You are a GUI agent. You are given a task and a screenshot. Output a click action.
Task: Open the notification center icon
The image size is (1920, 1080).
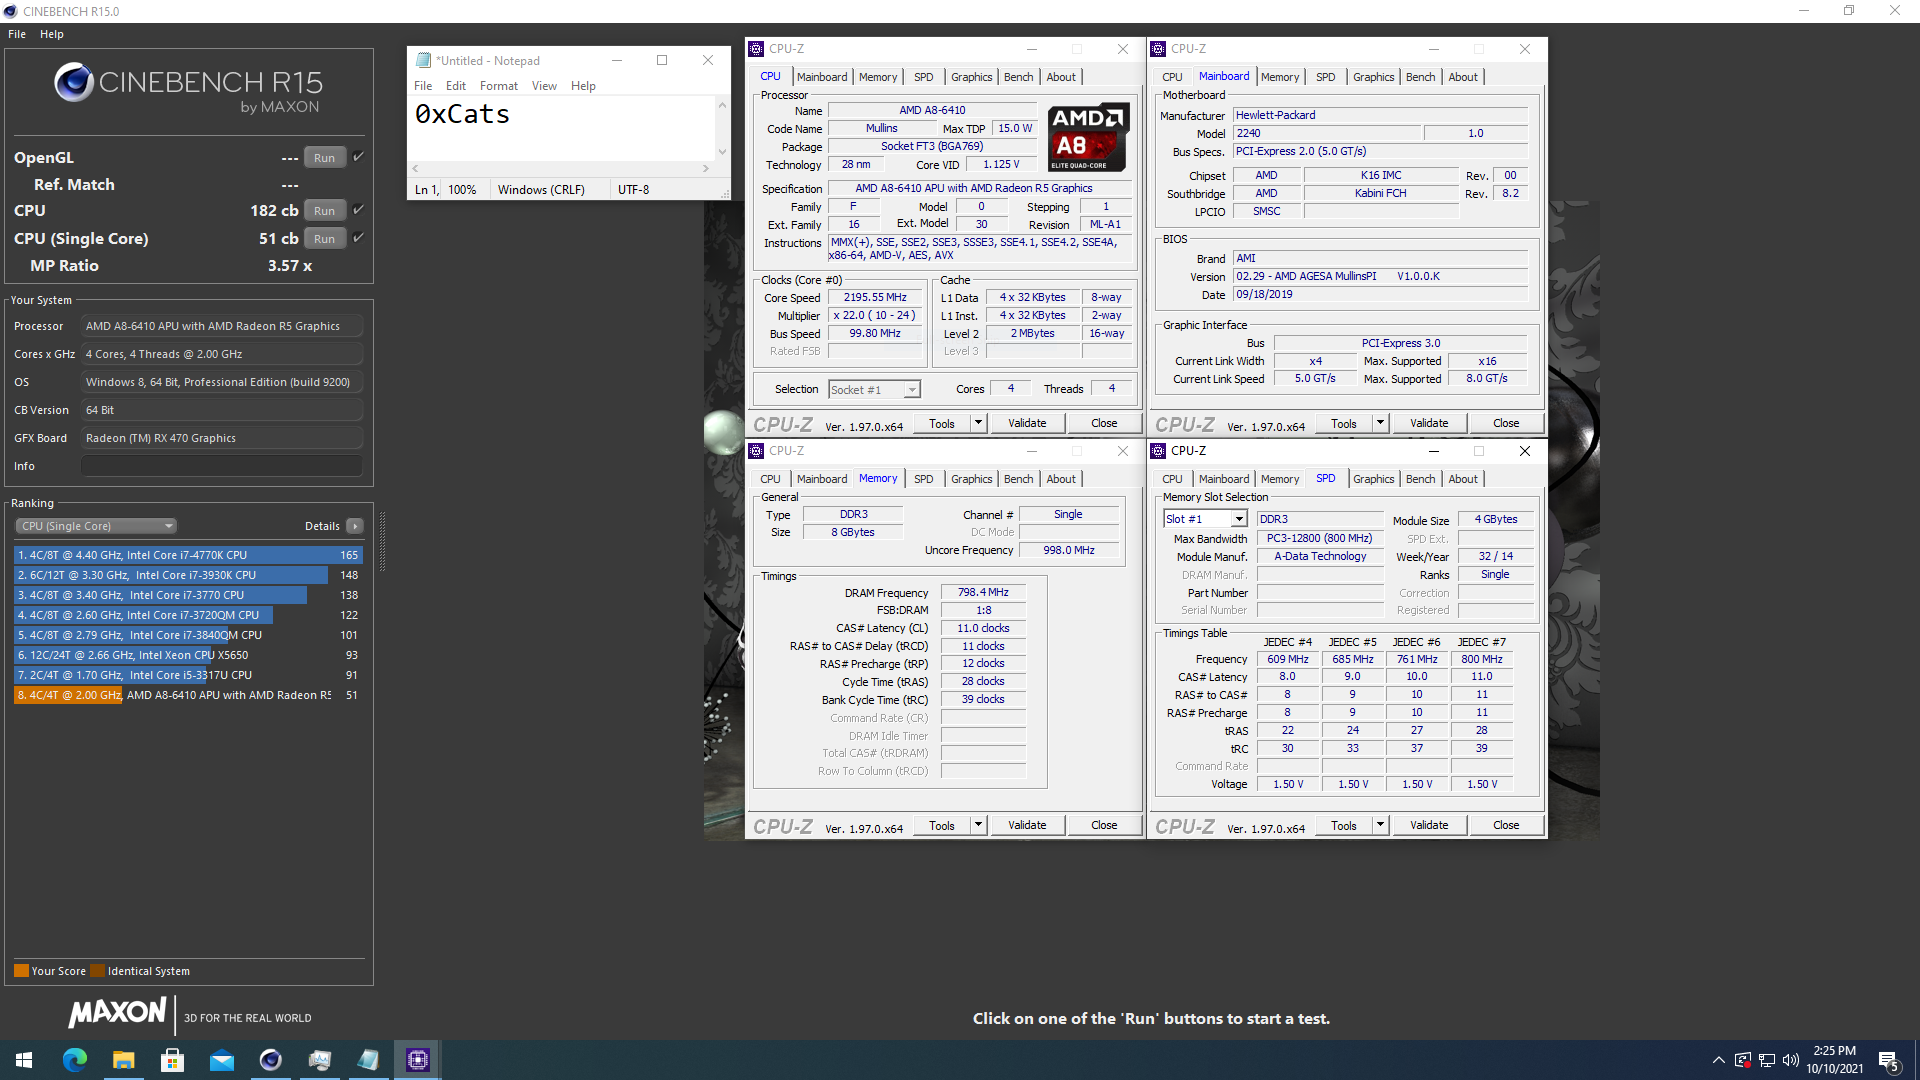1889,1060
